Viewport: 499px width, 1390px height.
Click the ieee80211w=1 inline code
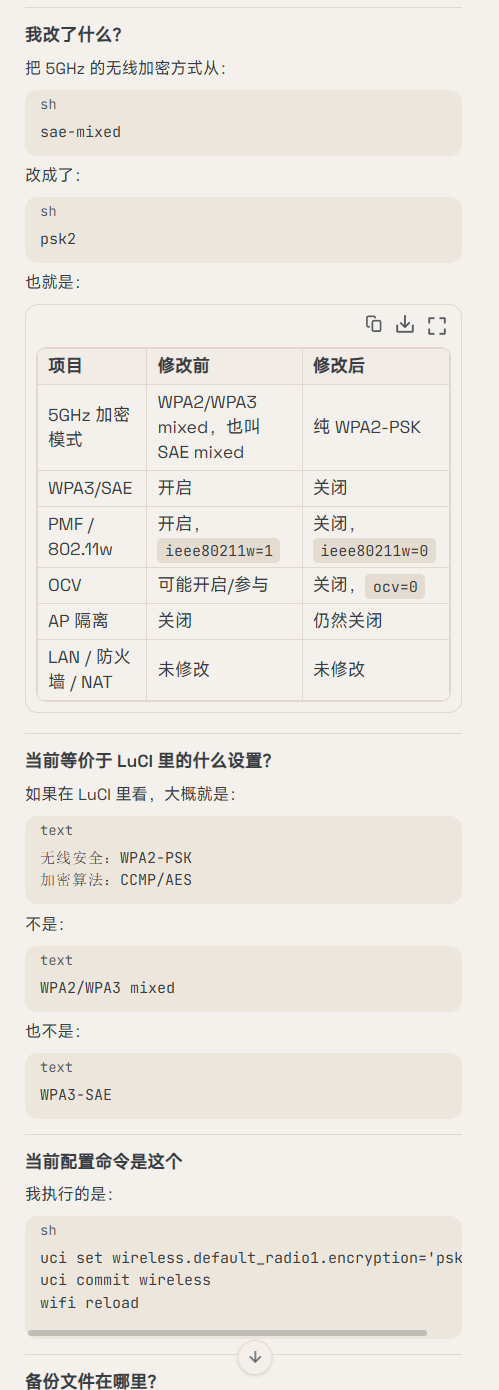219,550
